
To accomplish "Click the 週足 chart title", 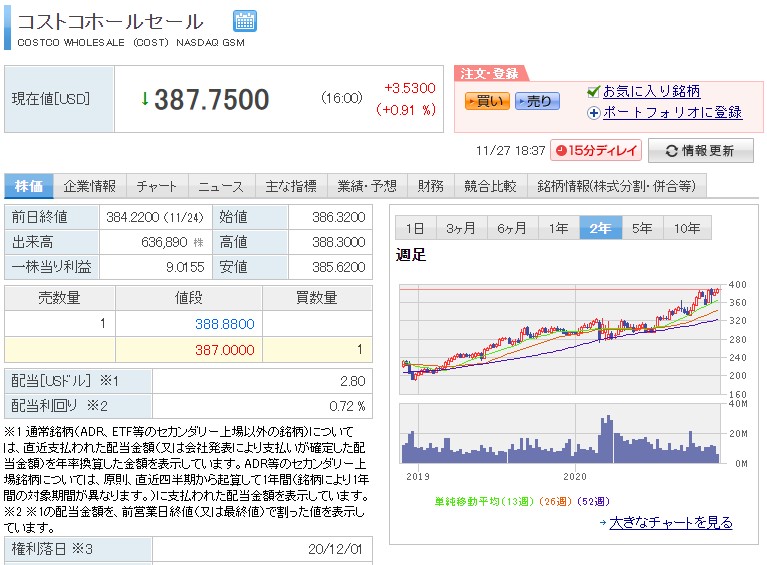I will tap(411, 255).
